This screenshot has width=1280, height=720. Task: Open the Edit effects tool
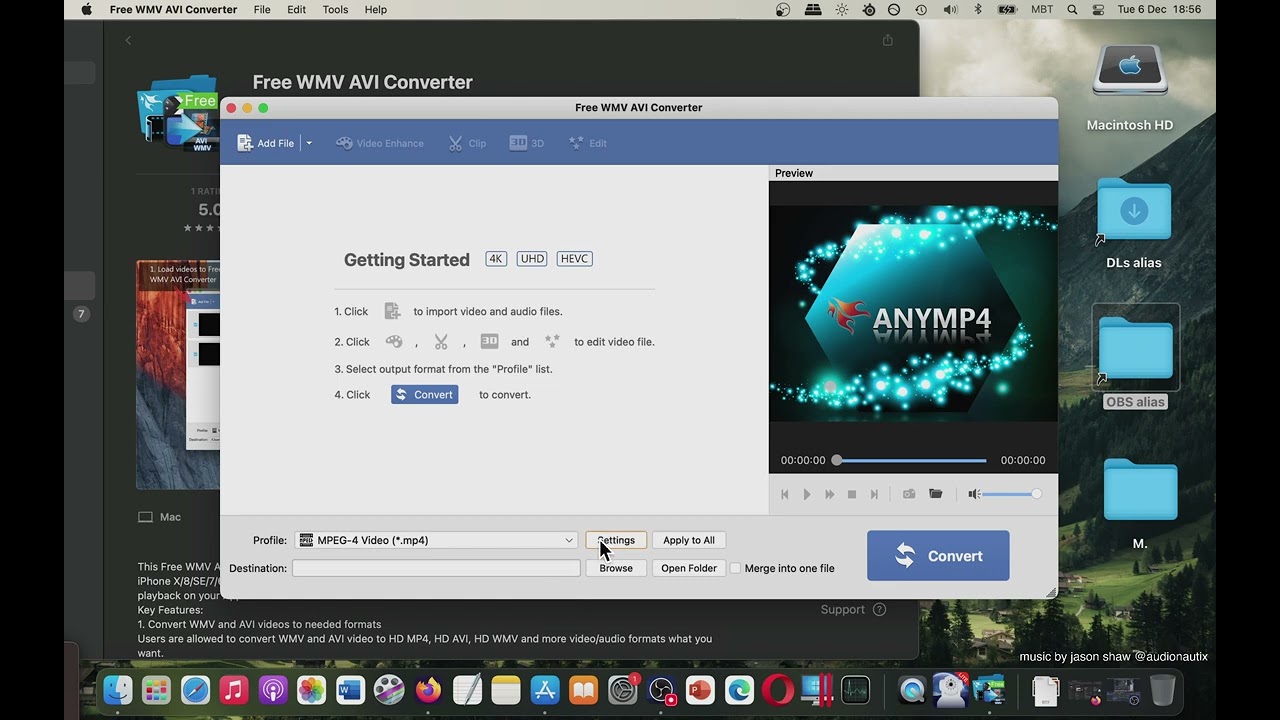[x=588, y=143]
